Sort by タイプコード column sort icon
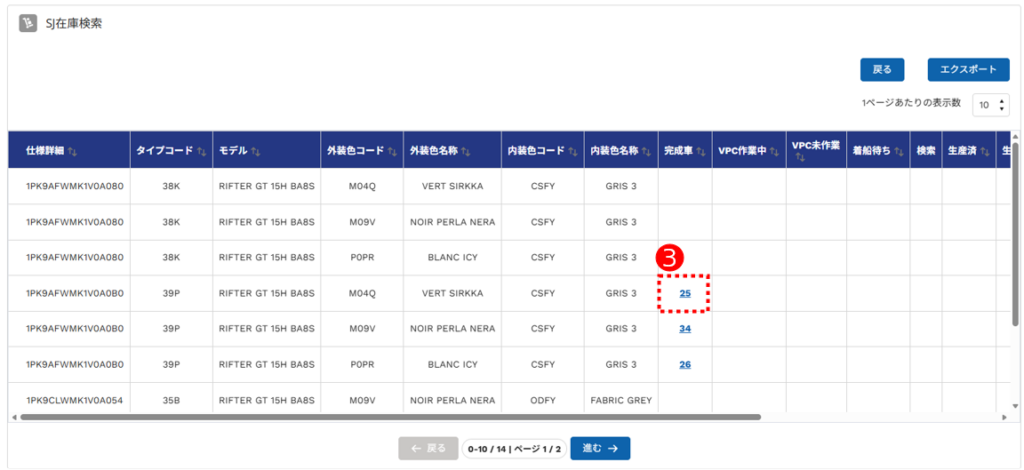 [201, 151]
